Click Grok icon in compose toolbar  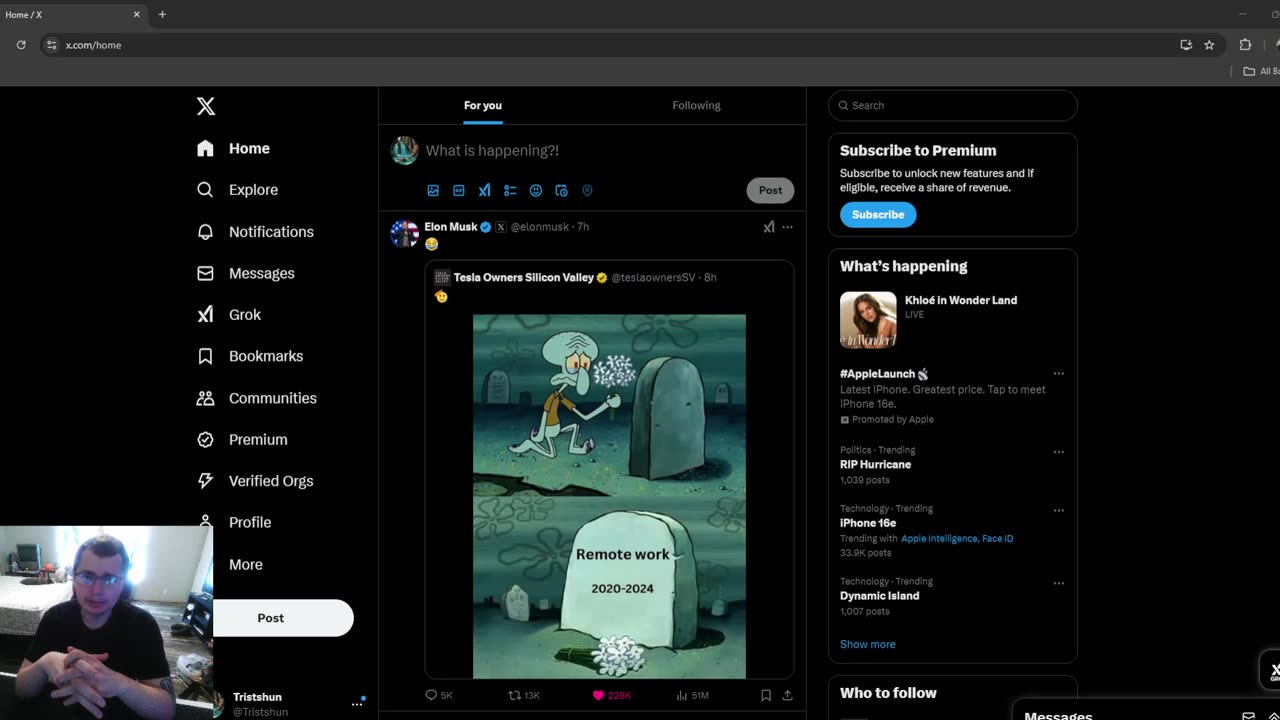click(x=484, y=190)
